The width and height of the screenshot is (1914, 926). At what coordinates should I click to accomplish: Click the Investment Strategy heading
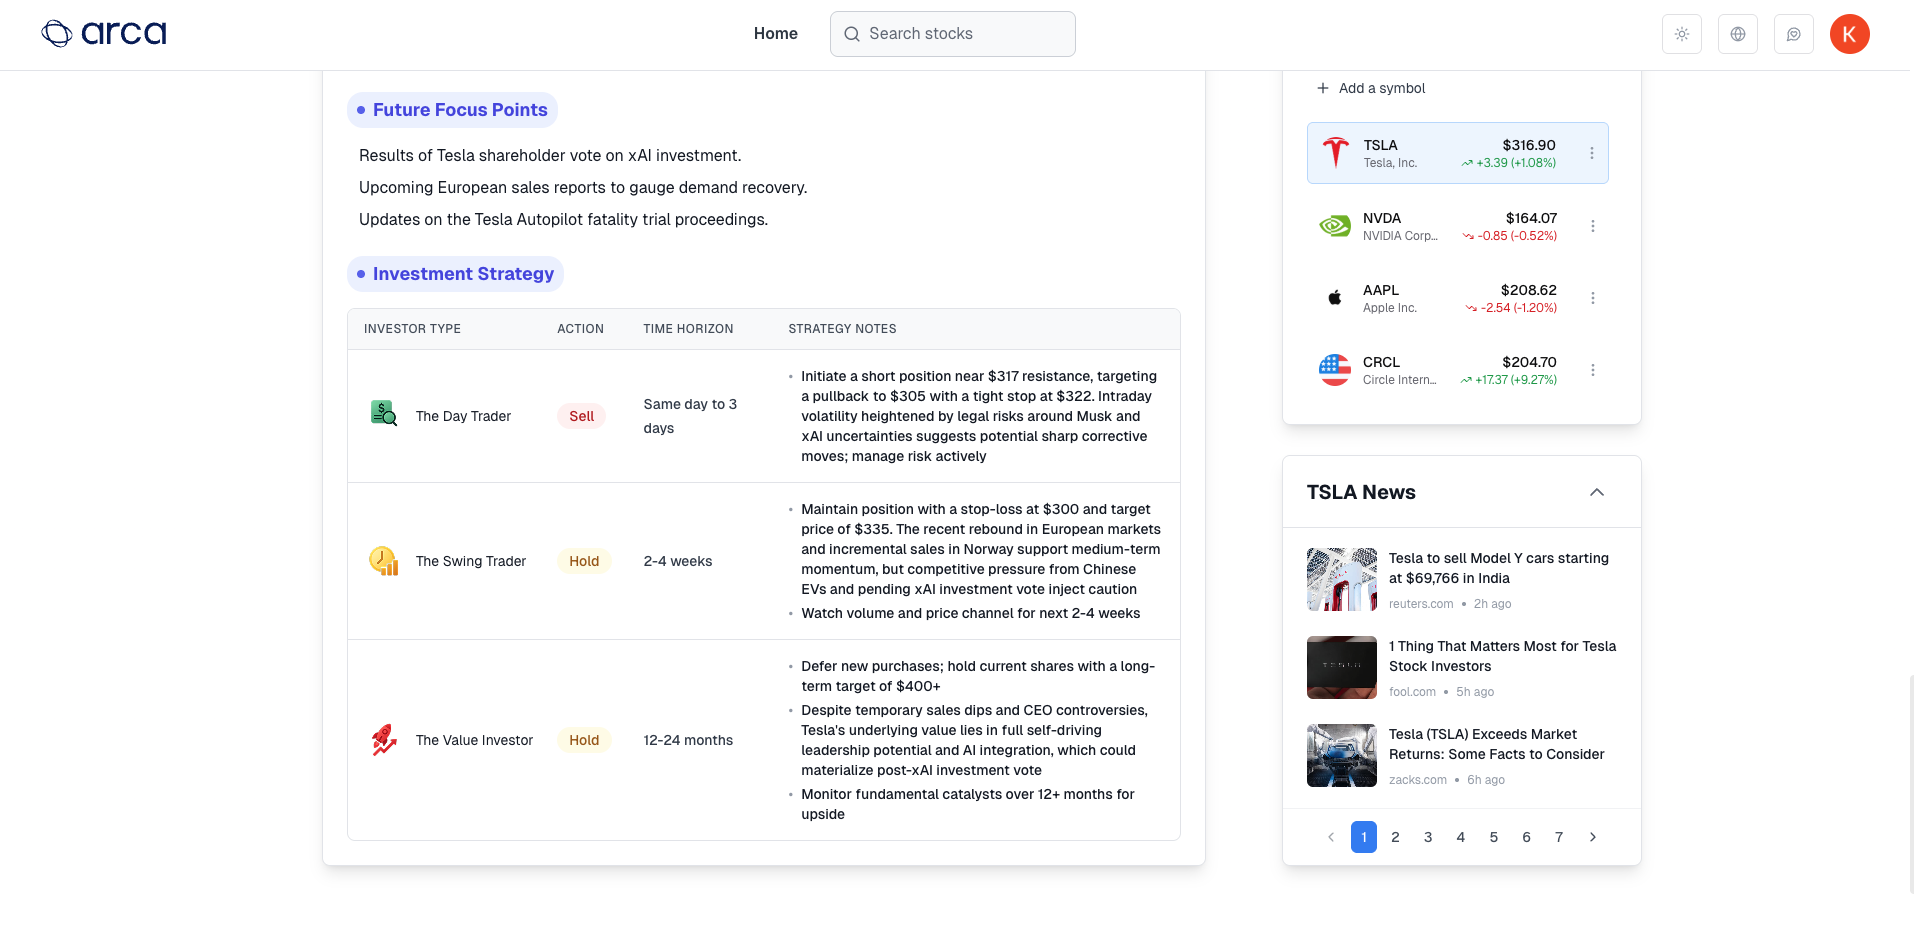(x=455, y=274)
